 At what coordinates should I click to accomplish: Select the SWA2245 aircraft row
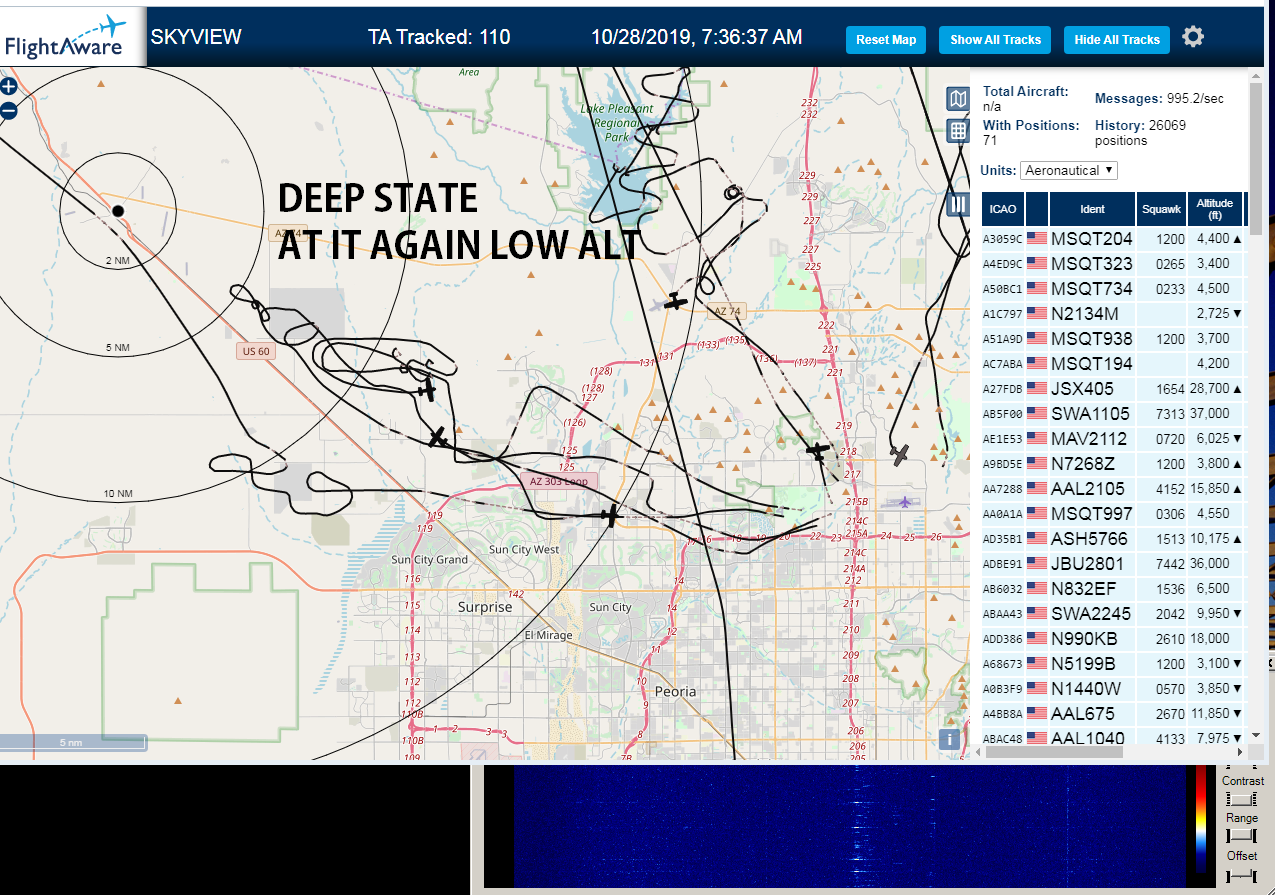1112,614
